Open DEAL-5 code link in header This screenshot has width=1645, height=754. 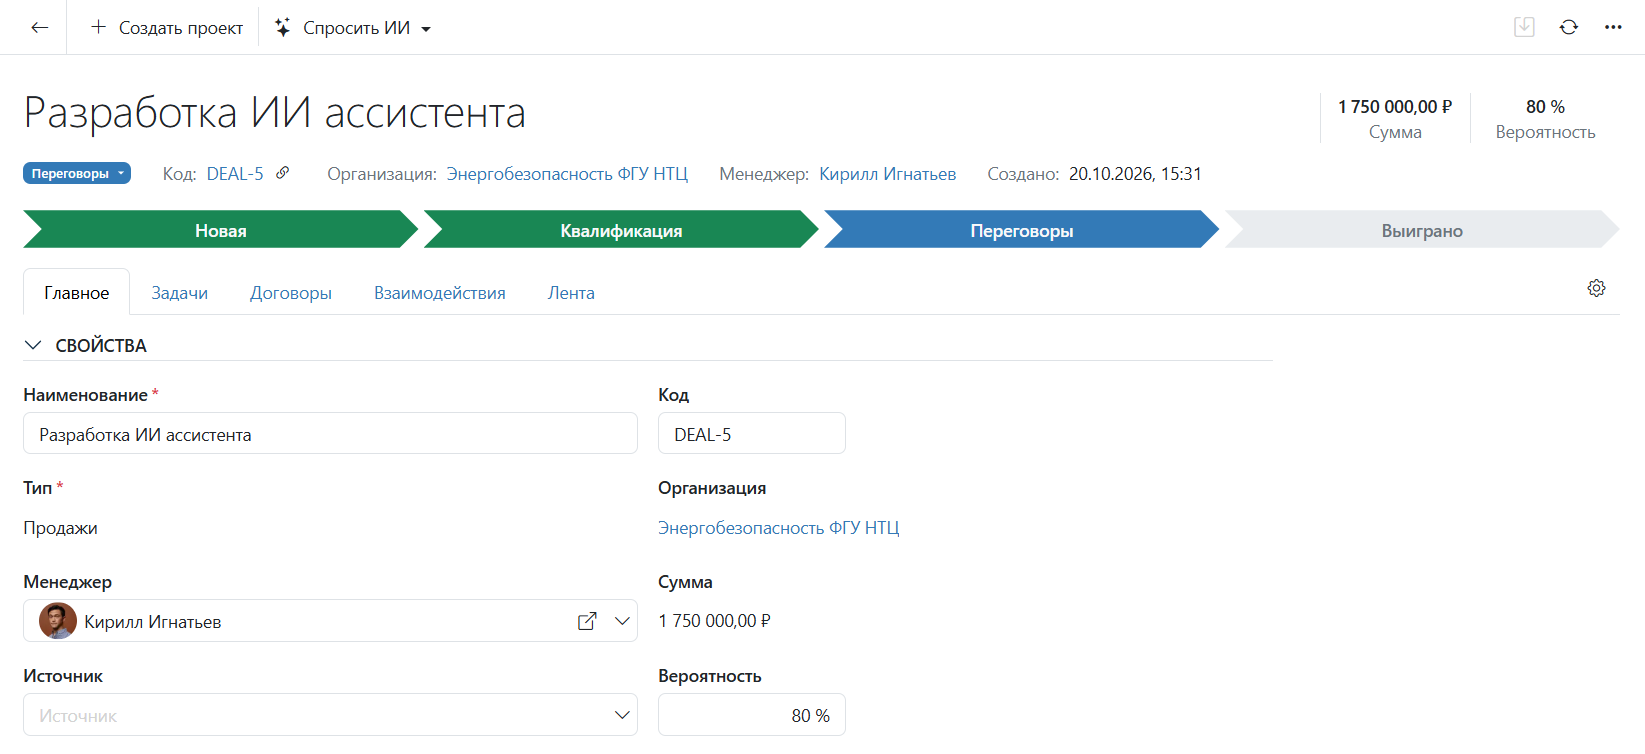point(235,174)
